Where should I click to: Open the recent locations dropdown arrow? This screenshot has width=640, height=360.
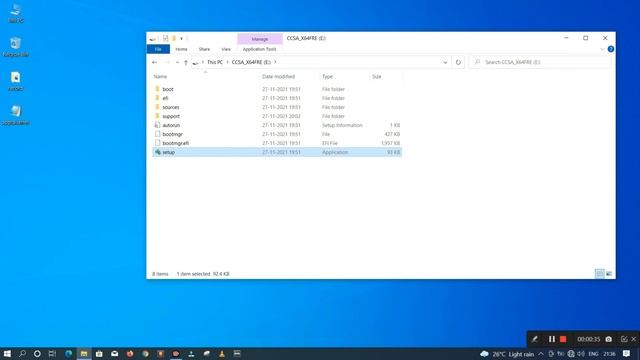(x=177, y=62)
